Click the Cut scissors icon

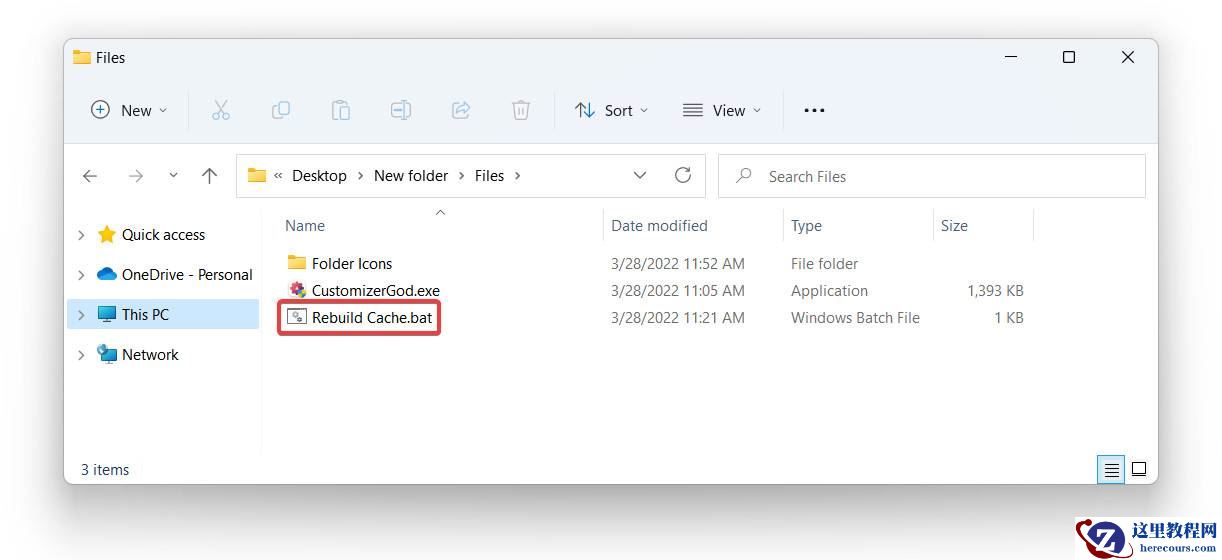221,110
